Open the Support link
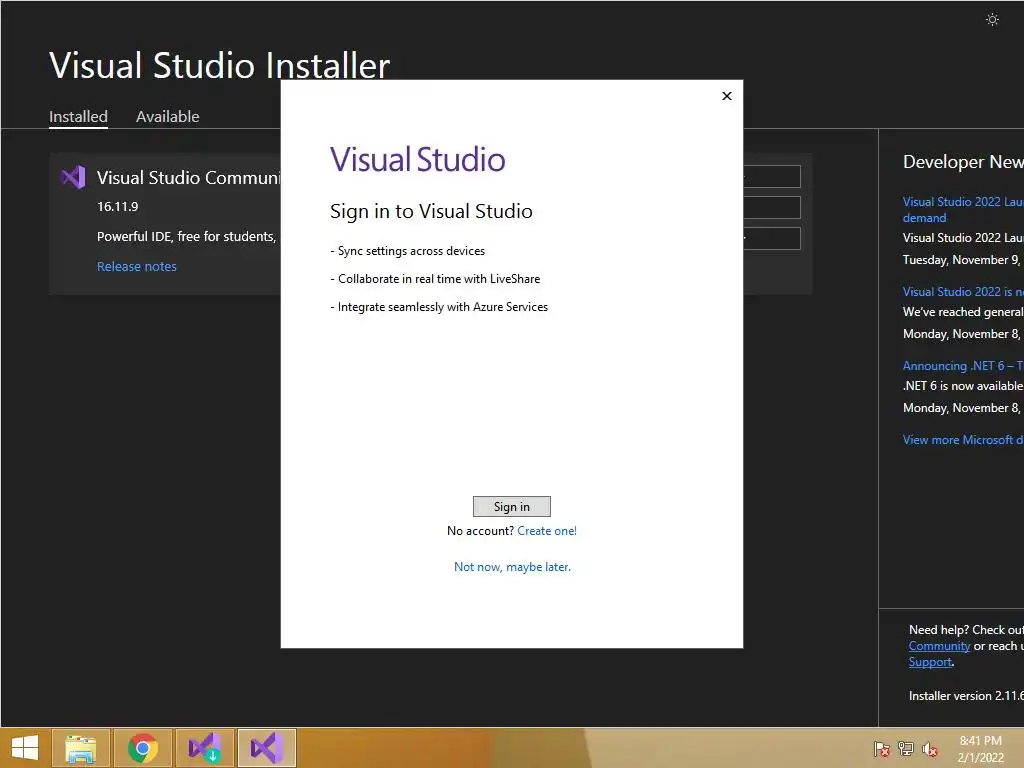 coord(930,662)
